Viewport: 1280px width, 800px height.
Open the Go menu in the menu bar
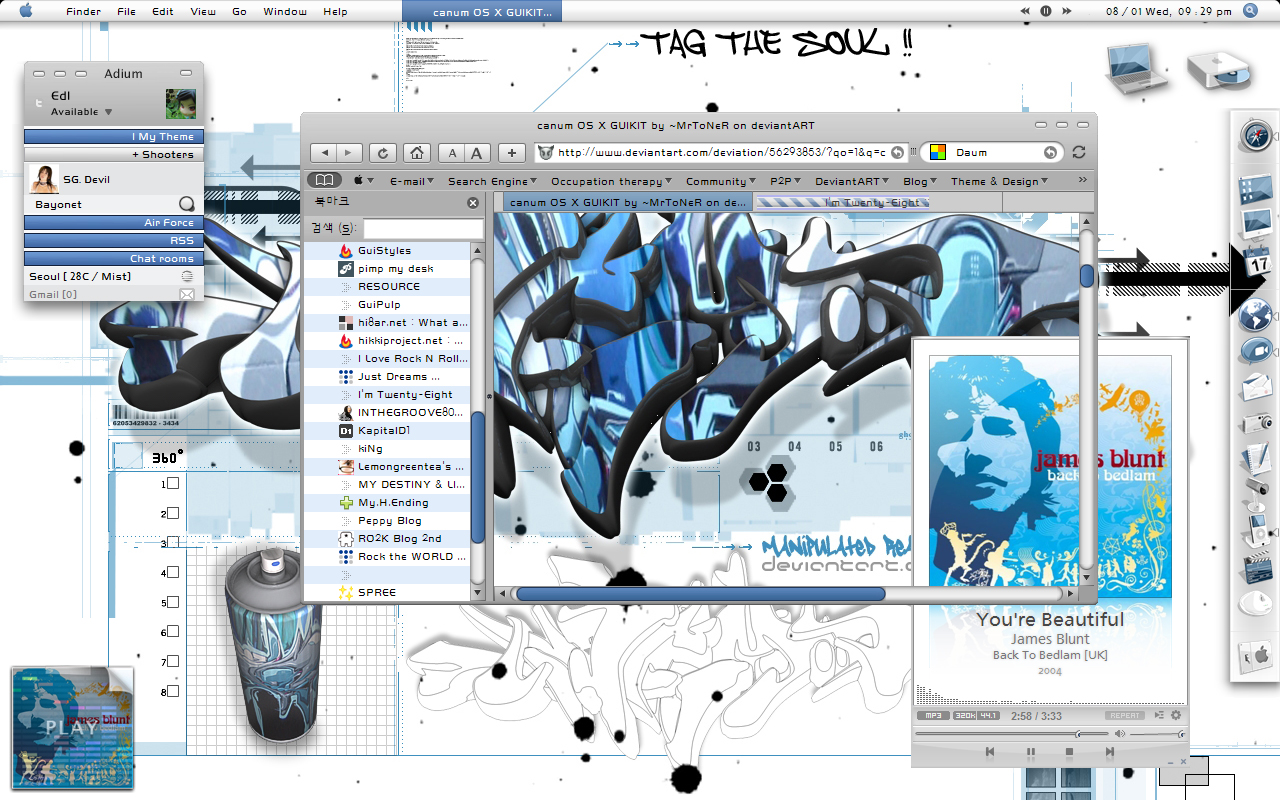(x=239, y=11)
